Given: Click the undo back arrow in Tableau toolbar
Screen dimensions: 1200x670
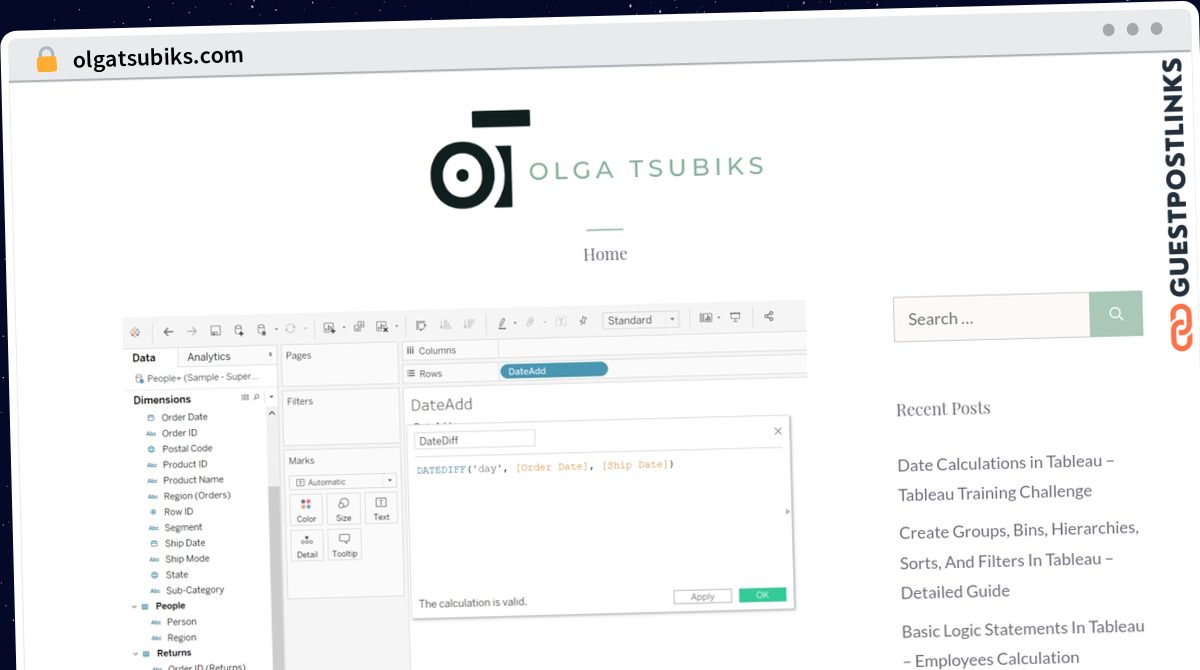Looking at the screenshot, I should pyautogui.click(x=168, y=331).
